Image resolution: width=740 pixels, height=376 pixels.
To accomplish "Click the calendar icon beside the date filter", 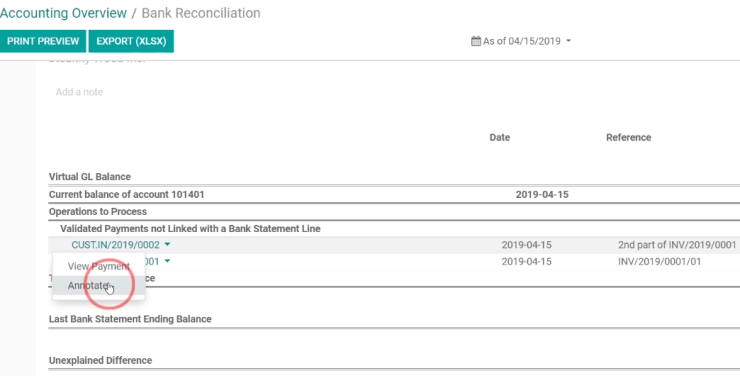I will coord(476,41).
